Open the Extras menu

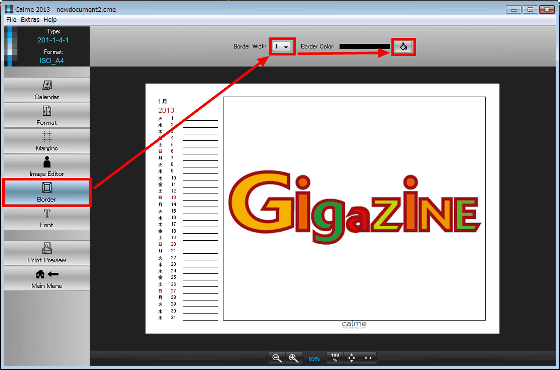pos(30,20)
